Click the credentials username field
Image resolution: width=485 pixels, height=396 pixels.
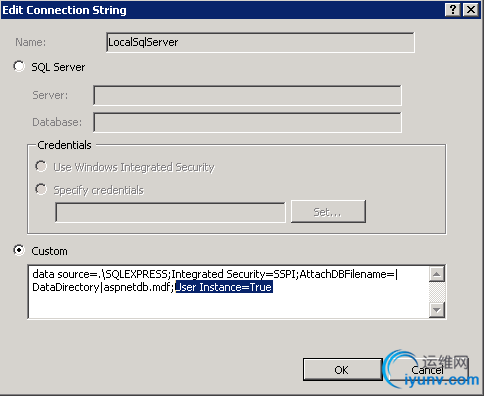170,212
